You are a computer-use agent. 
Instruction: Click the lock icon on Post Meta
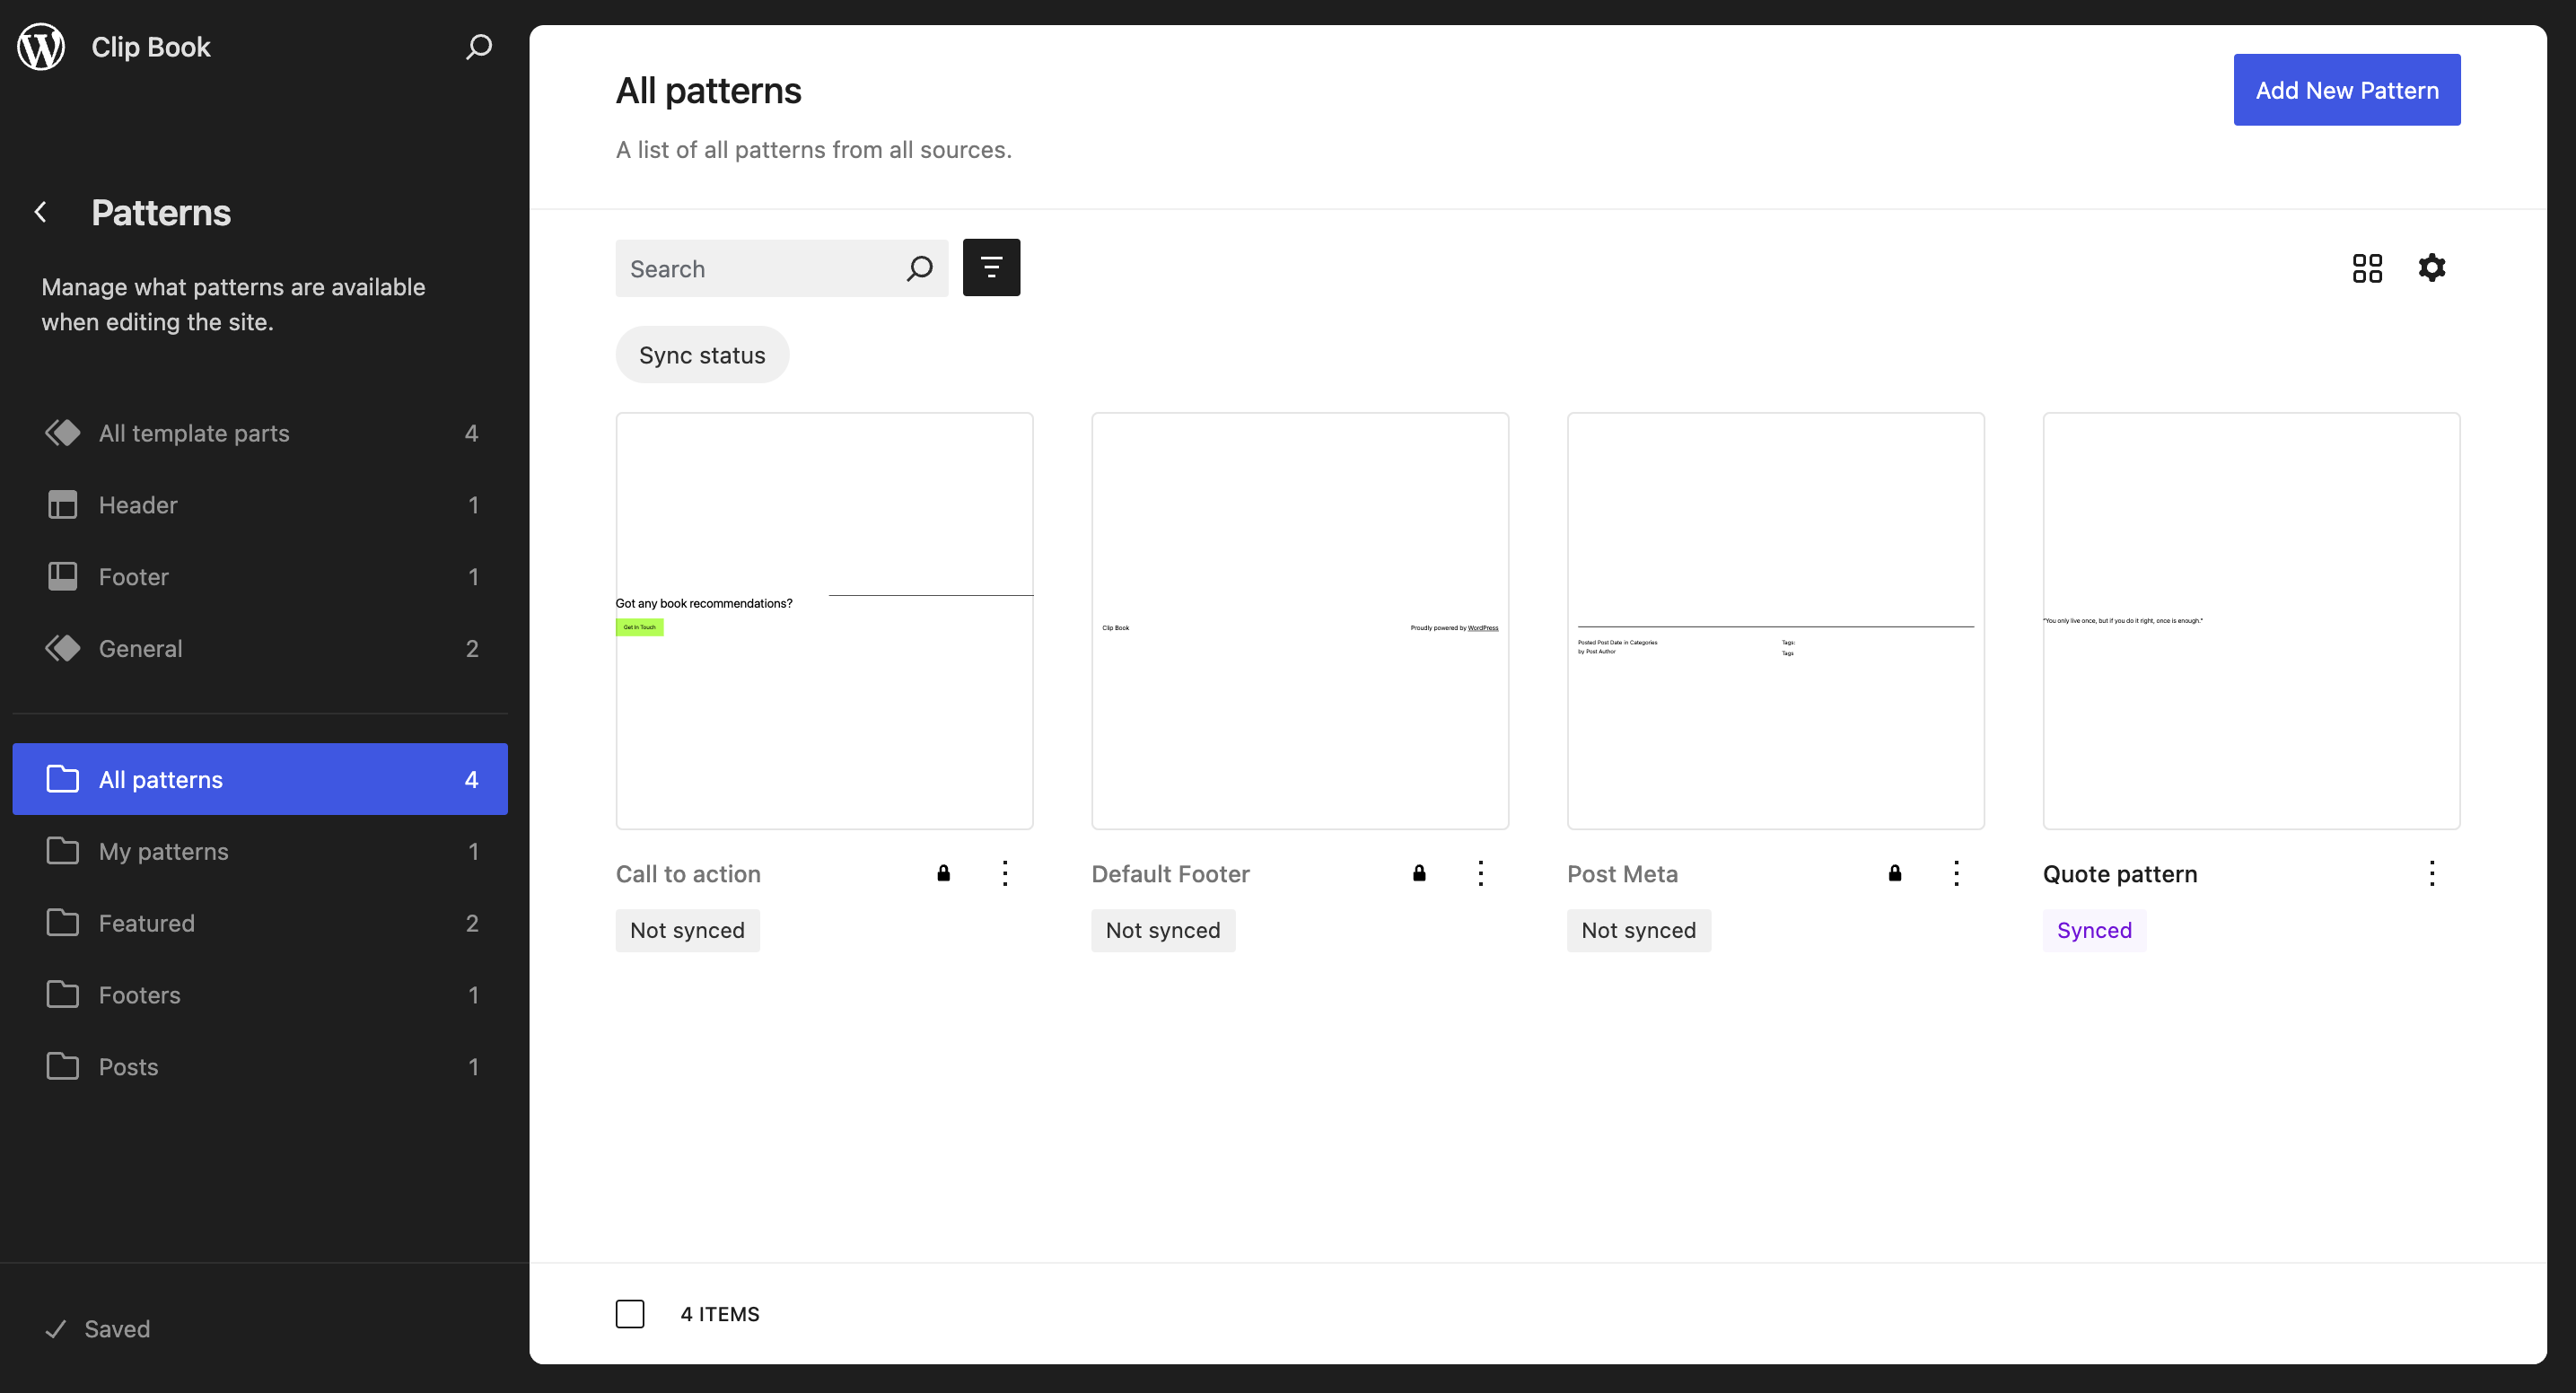click(1894, 873)
